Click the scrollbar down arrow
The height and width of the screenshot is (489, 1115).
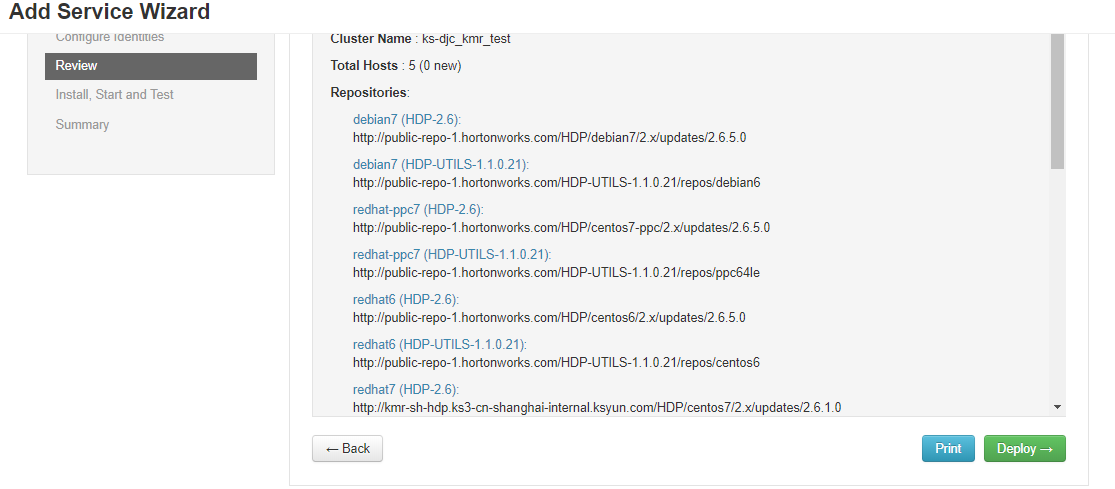click(1057, 407)
